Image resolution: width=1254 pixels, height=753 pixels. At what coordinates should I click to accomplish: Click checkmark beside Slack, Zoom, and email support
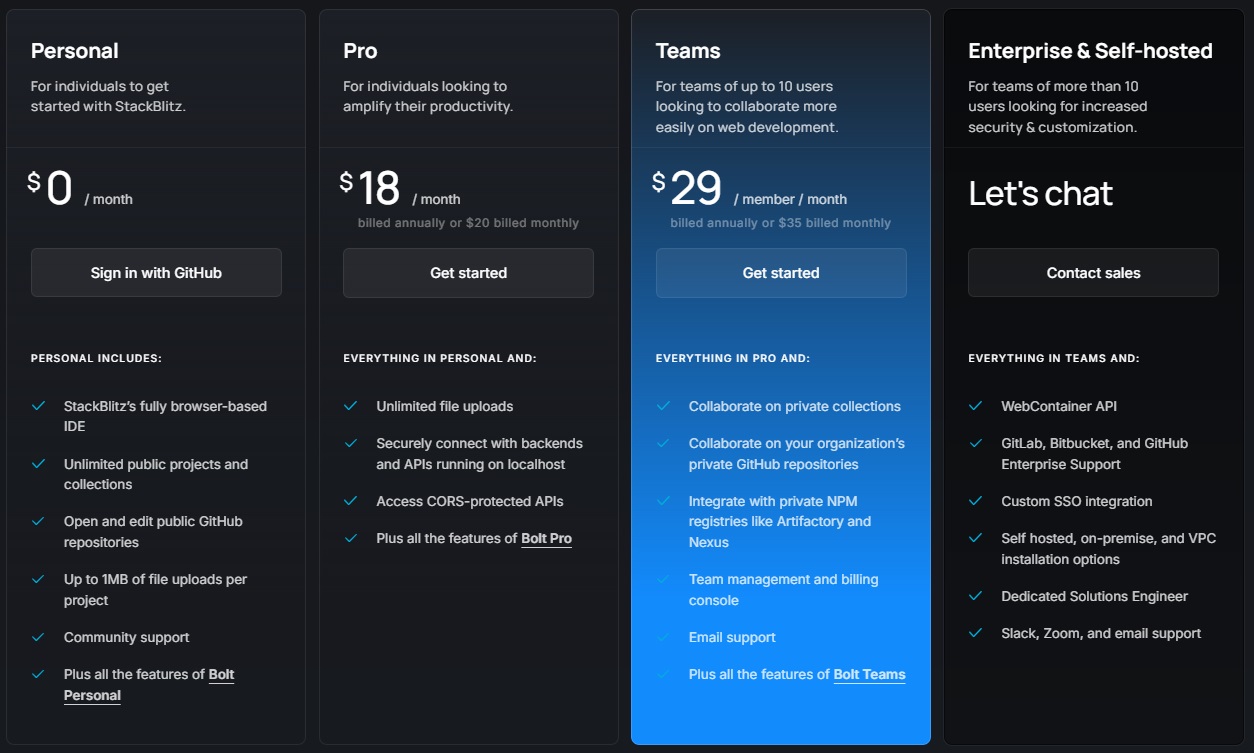point(976,633)
